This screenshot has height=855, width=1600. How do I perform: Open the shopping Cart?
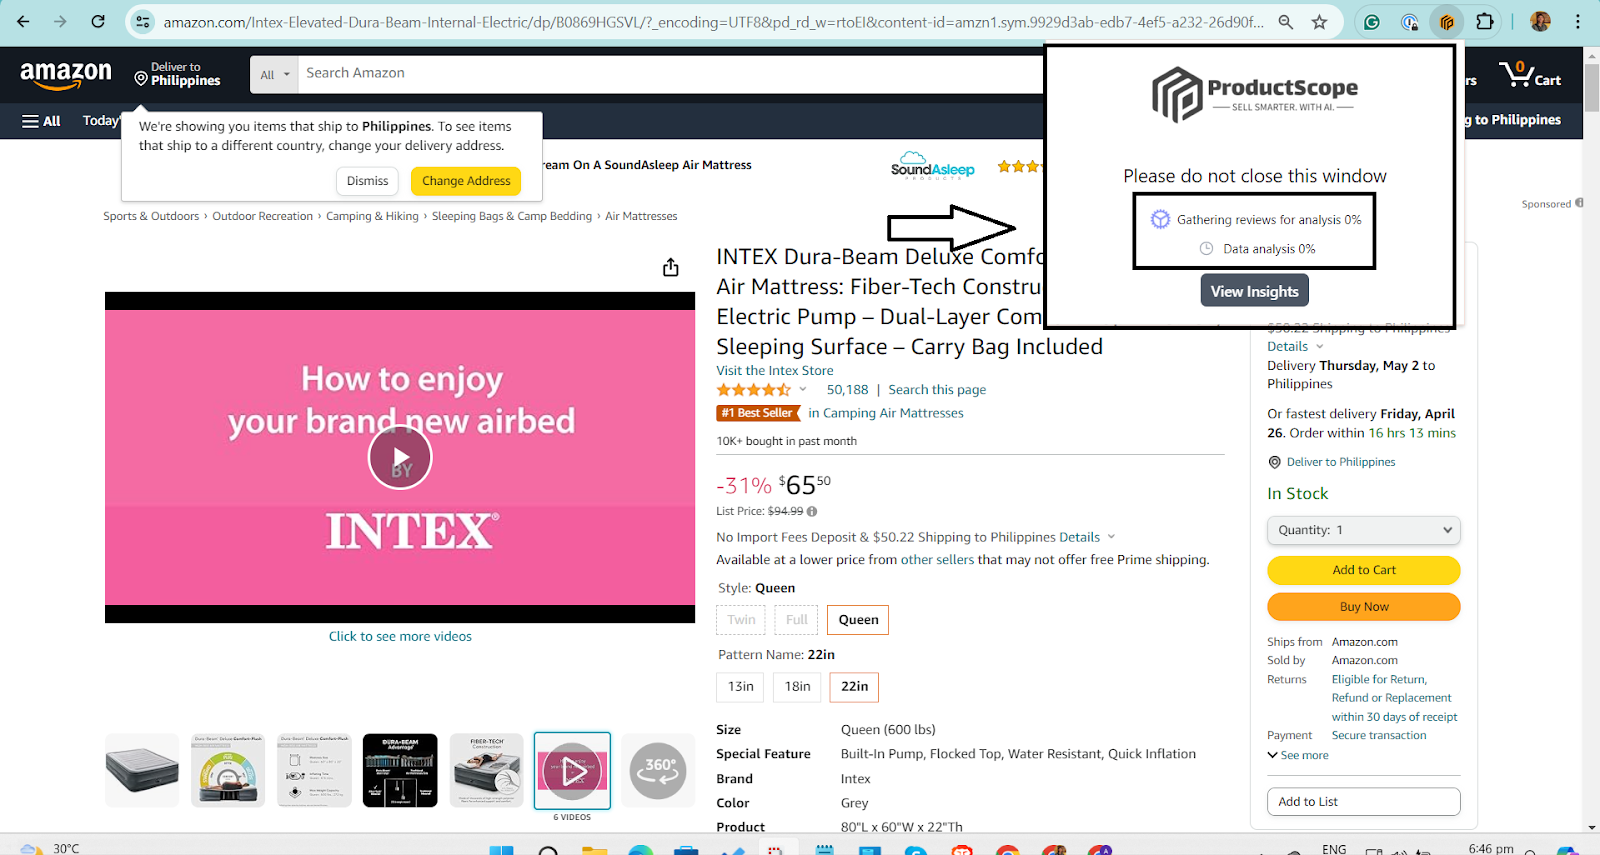click(1530, 75)
